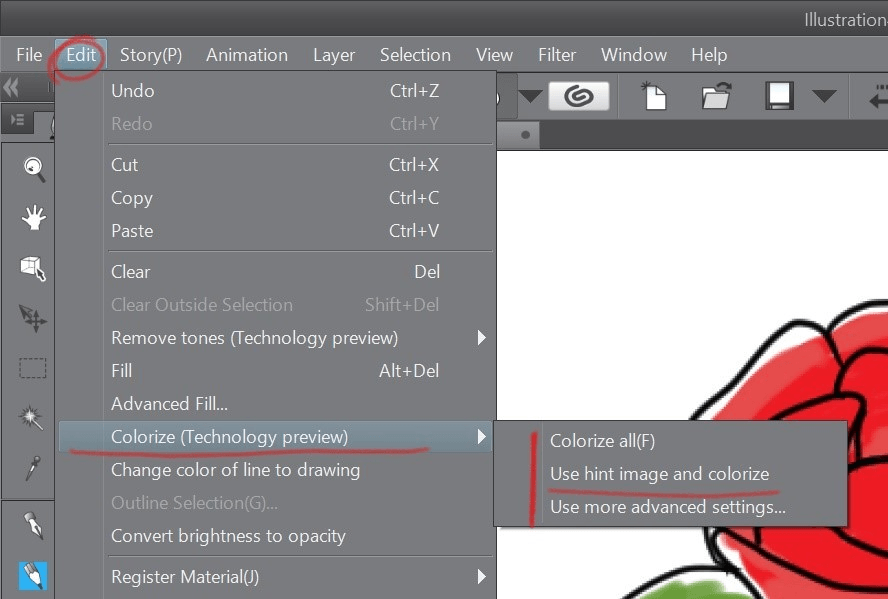Choose Clear from Edit menu
Viewport: 888px width, 599px height.
[x=276, y=272]
